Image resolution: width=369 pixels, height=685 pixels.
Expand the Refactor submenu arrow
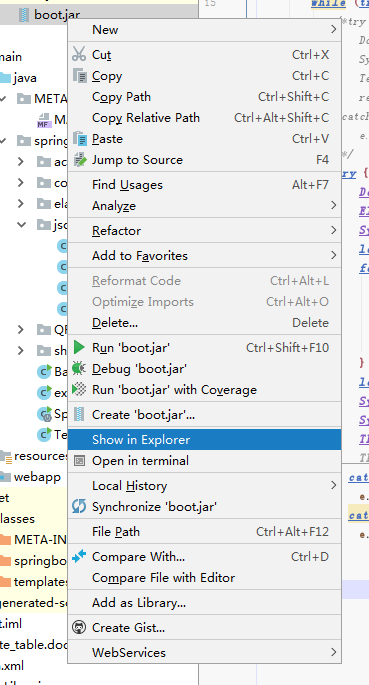click(x=334, y=230)
